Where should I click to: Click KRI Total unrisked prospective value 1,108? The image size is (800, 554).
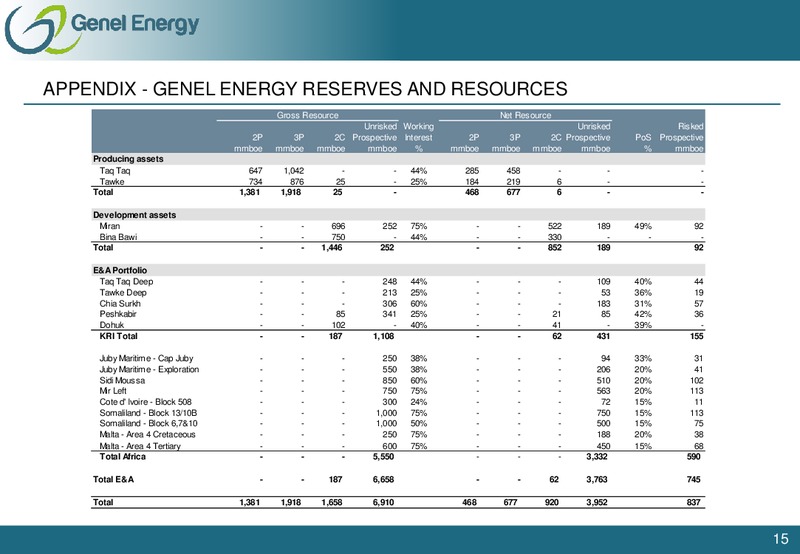click(383, 336)
